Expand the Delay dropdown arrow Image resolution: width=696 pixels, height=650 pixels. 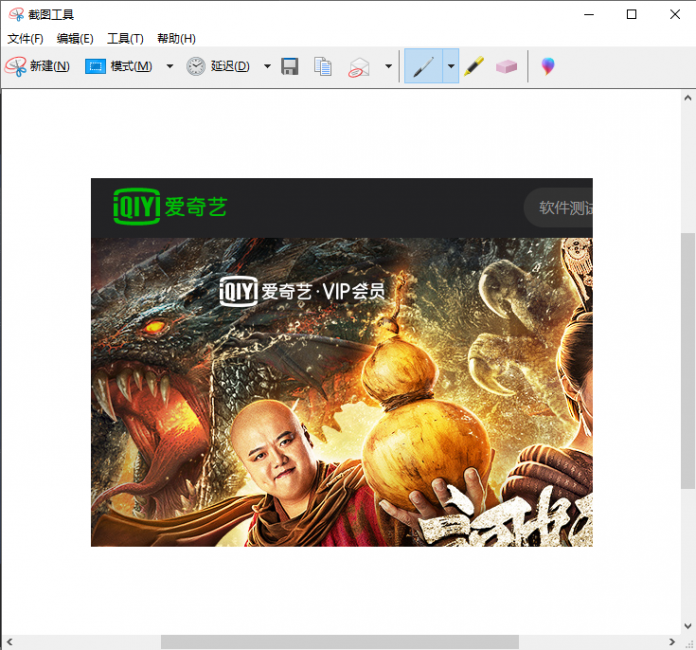pyautogui.click(x=267, y=67)
